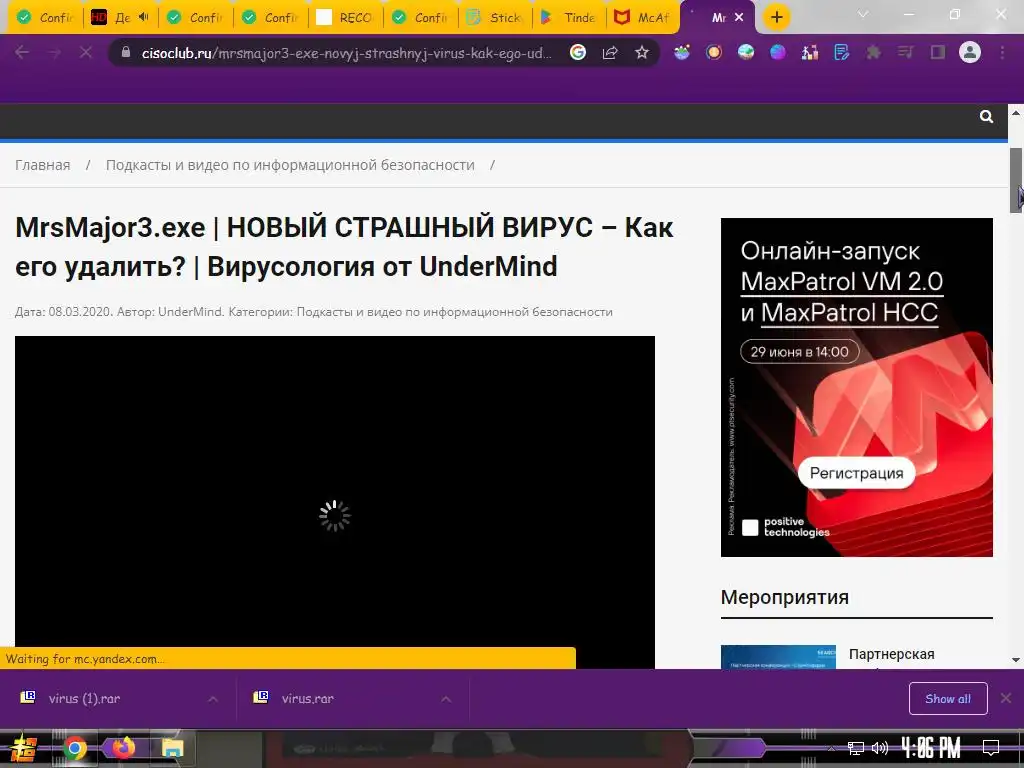Close the active Mr tab
The image size is (1024, 768).
pos(739,18)
